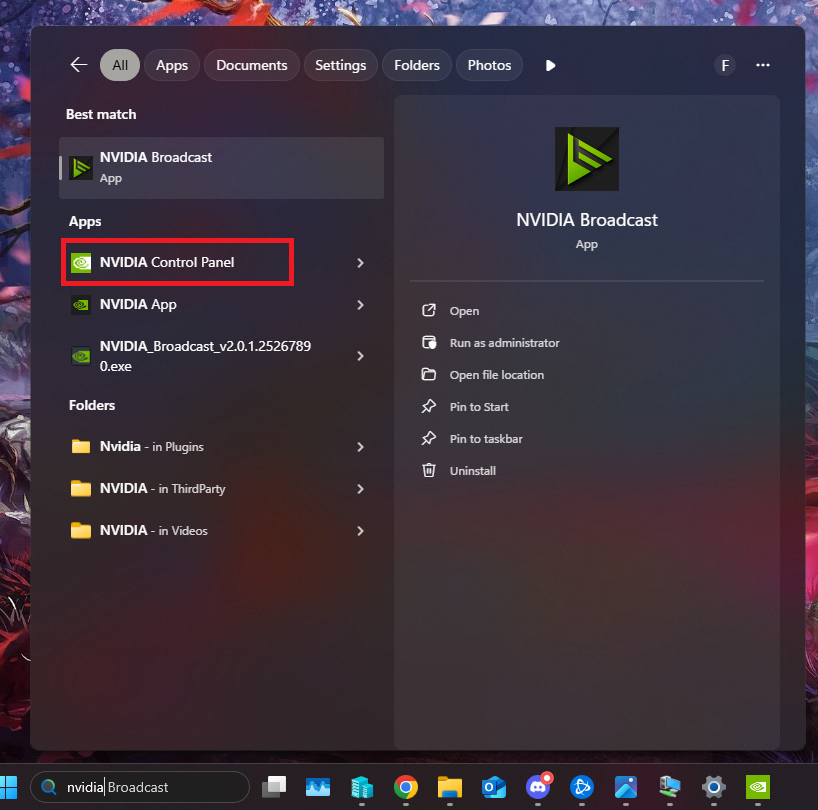Viewport: 818px width, 810px height.
Task: Open Settings gear from taskbar
Action: pyautogui.click(x=714, y=787)
